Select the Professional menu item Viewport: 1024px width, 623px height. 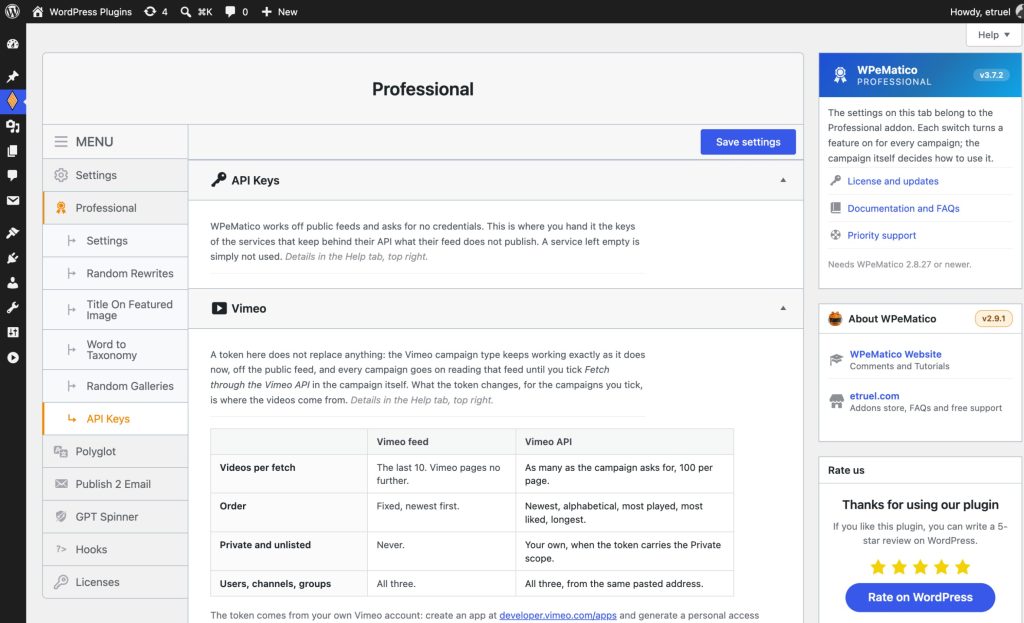(x=116, y=208)
